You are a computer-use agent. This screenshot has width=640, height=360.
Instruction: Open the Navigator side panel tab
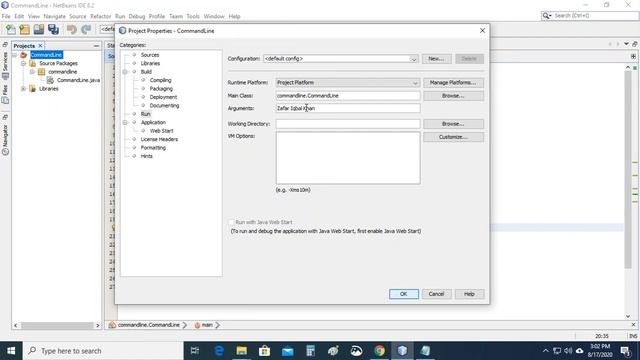[5, 139]
